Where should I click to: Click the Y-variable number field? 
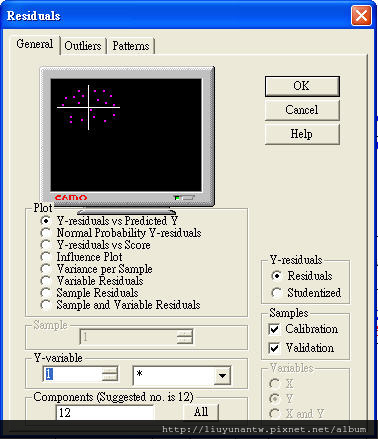pyautogui.click(x=72, y=374)
